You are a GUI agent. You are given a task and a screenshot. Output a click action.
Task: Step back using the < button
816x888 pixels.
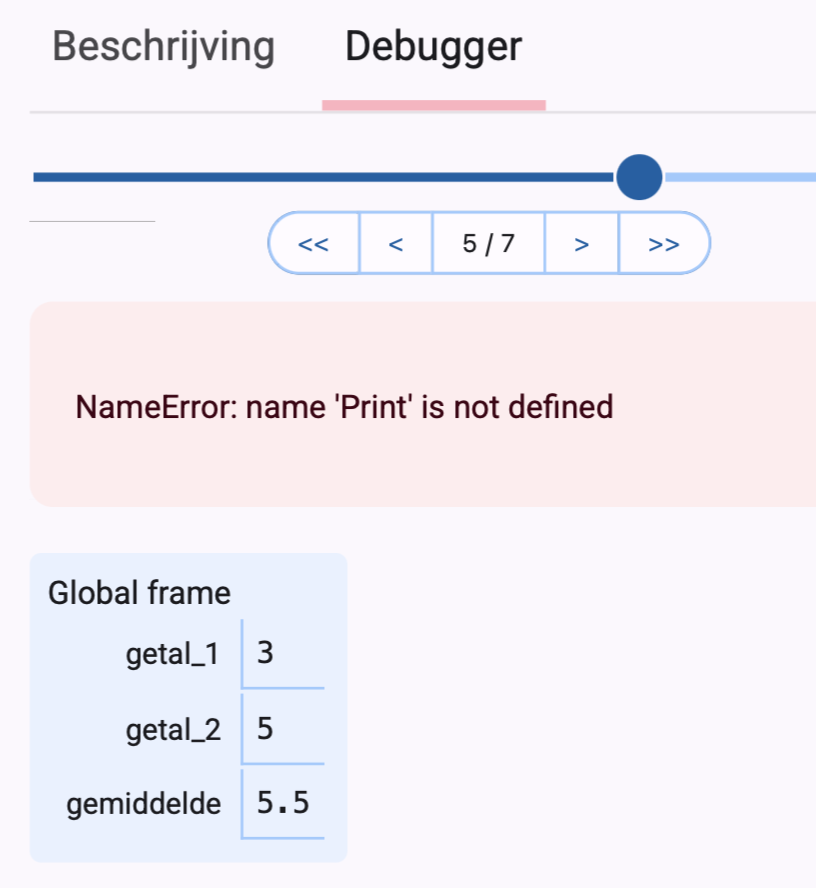pyautogui.click(x=395, y=243)
